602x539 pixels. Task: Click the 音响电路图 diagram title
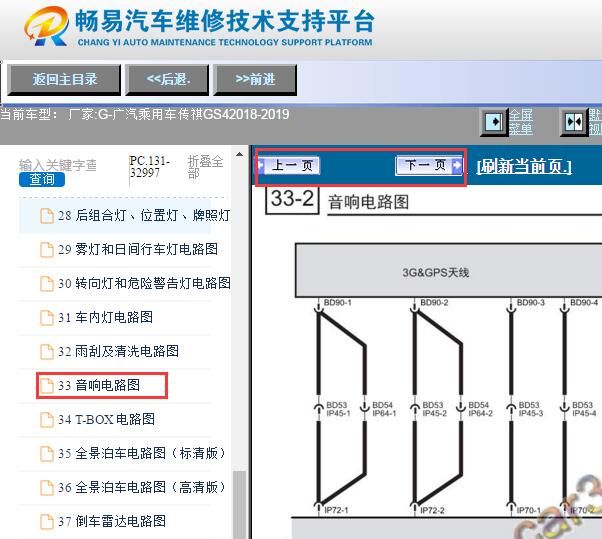[368, 202]
